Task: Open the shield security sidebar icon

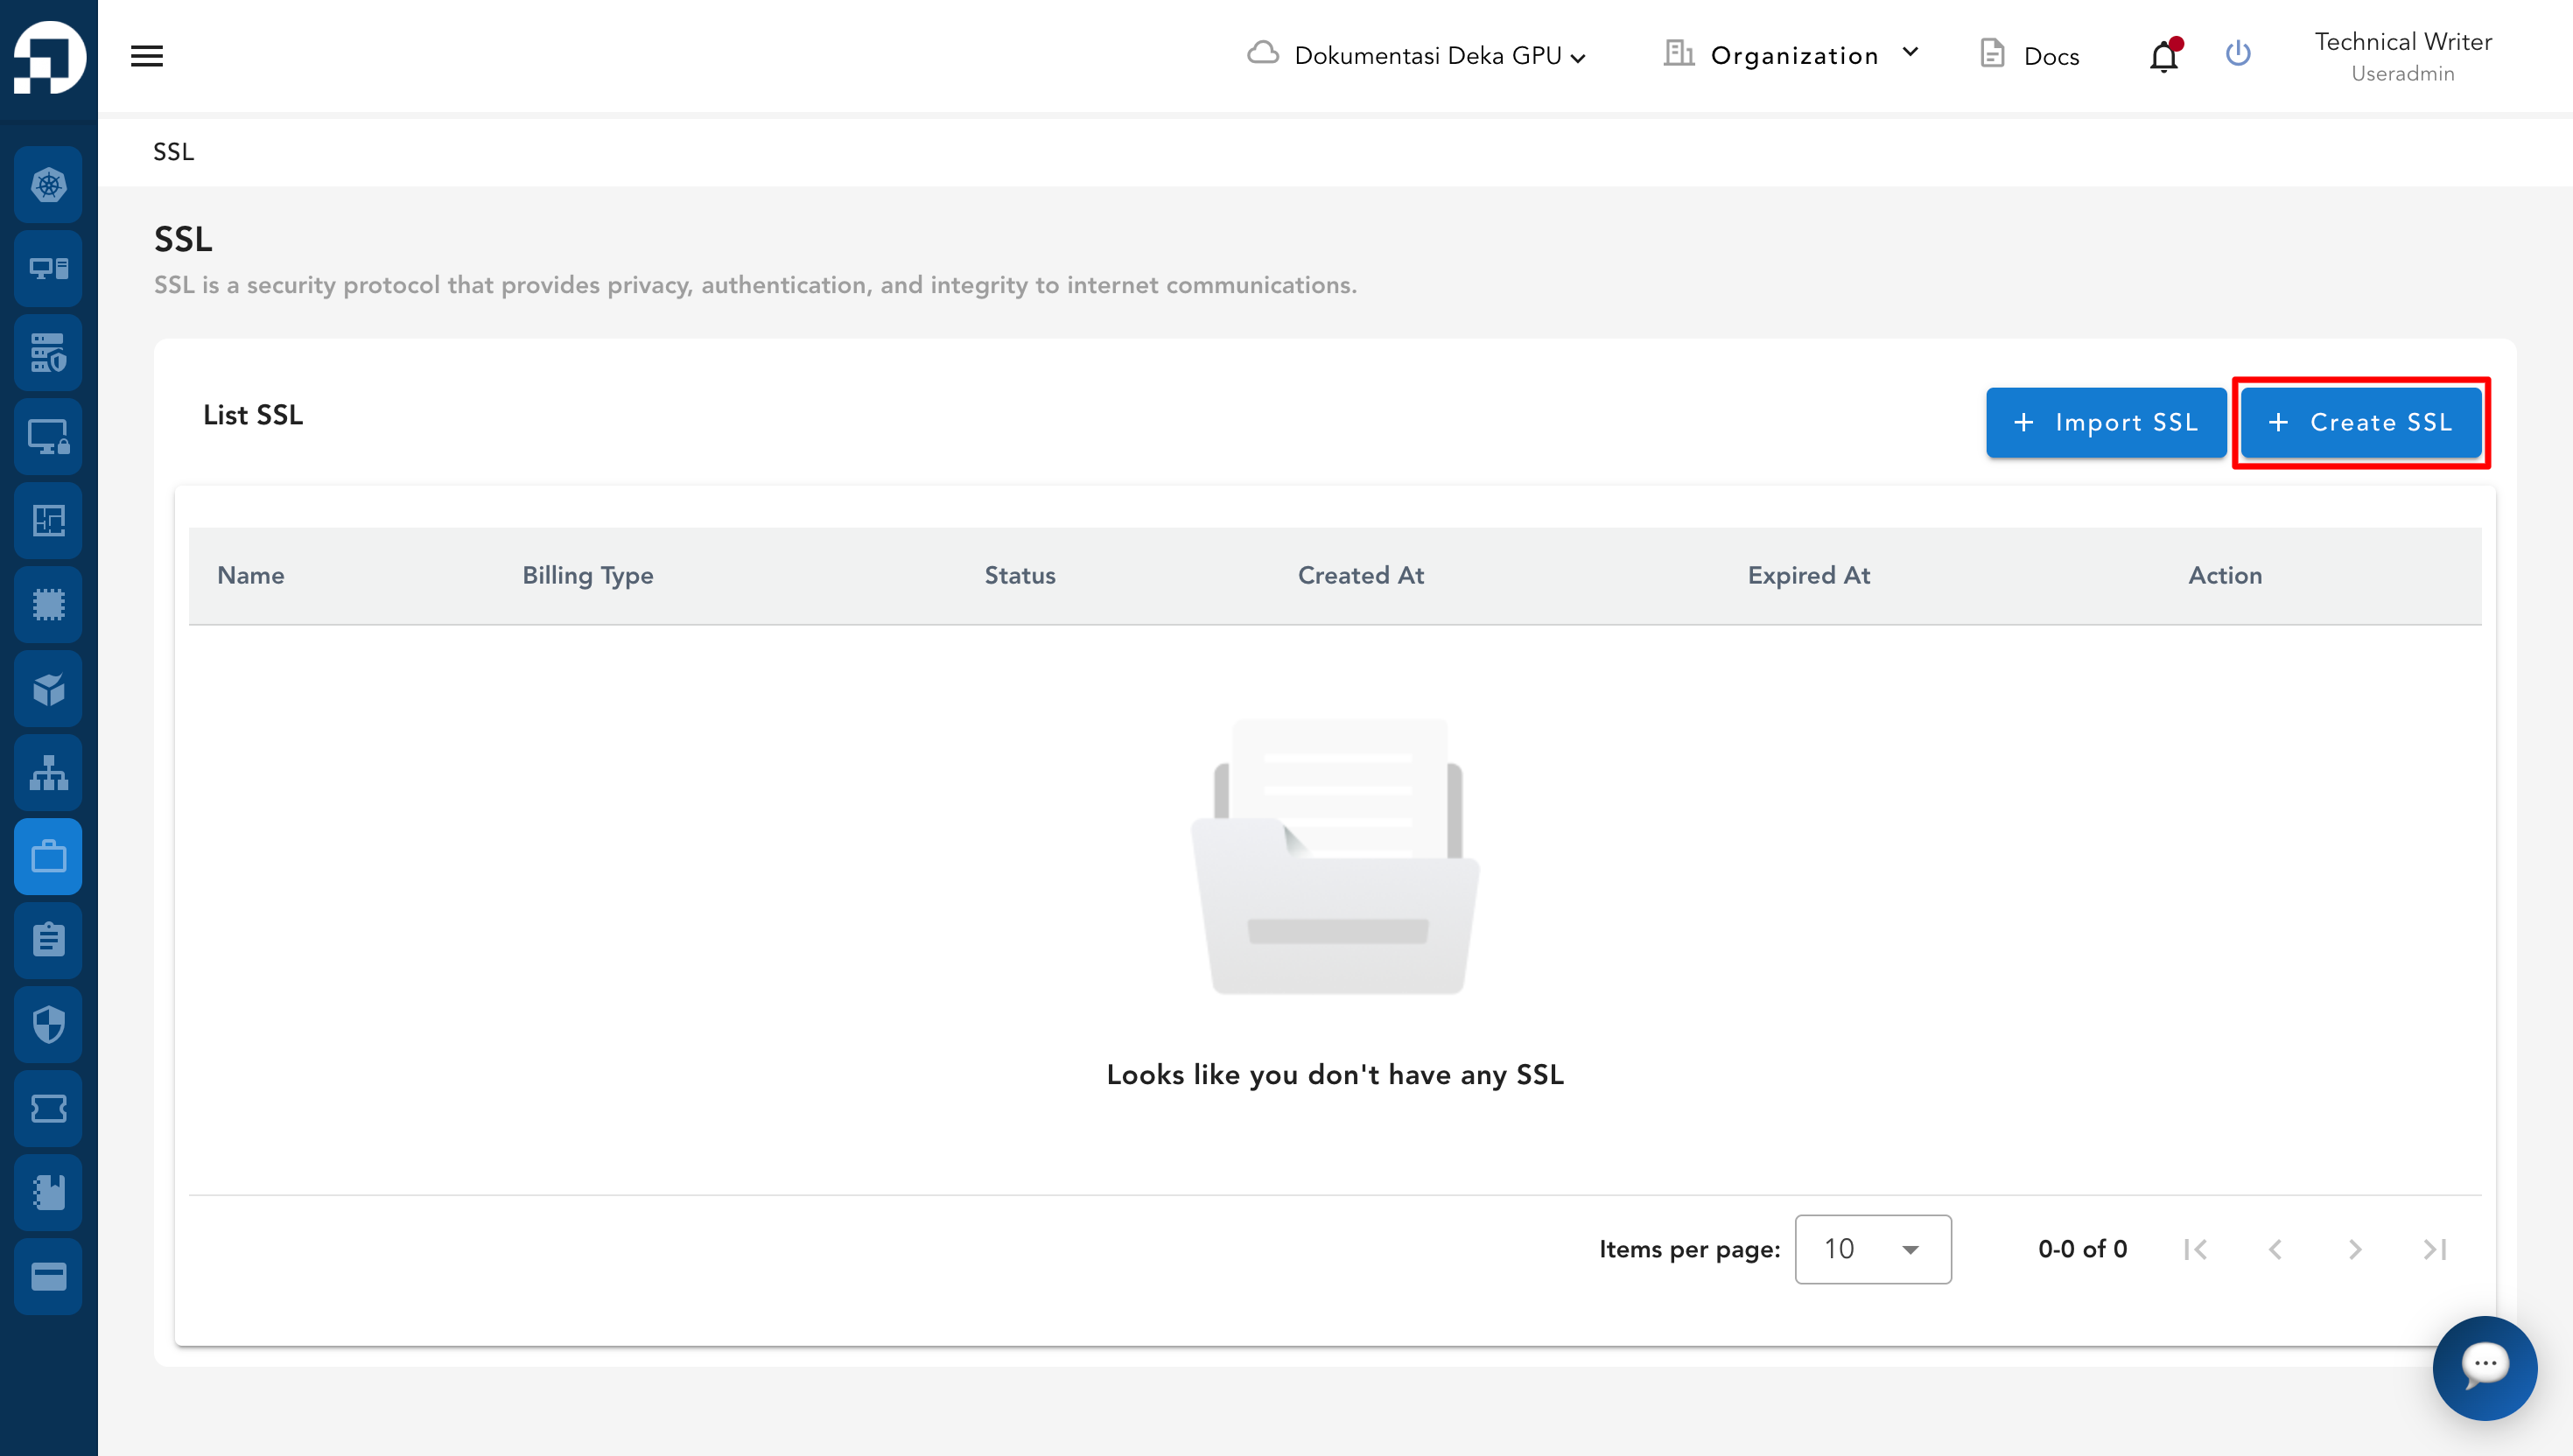Action: tap(48, 1024)
